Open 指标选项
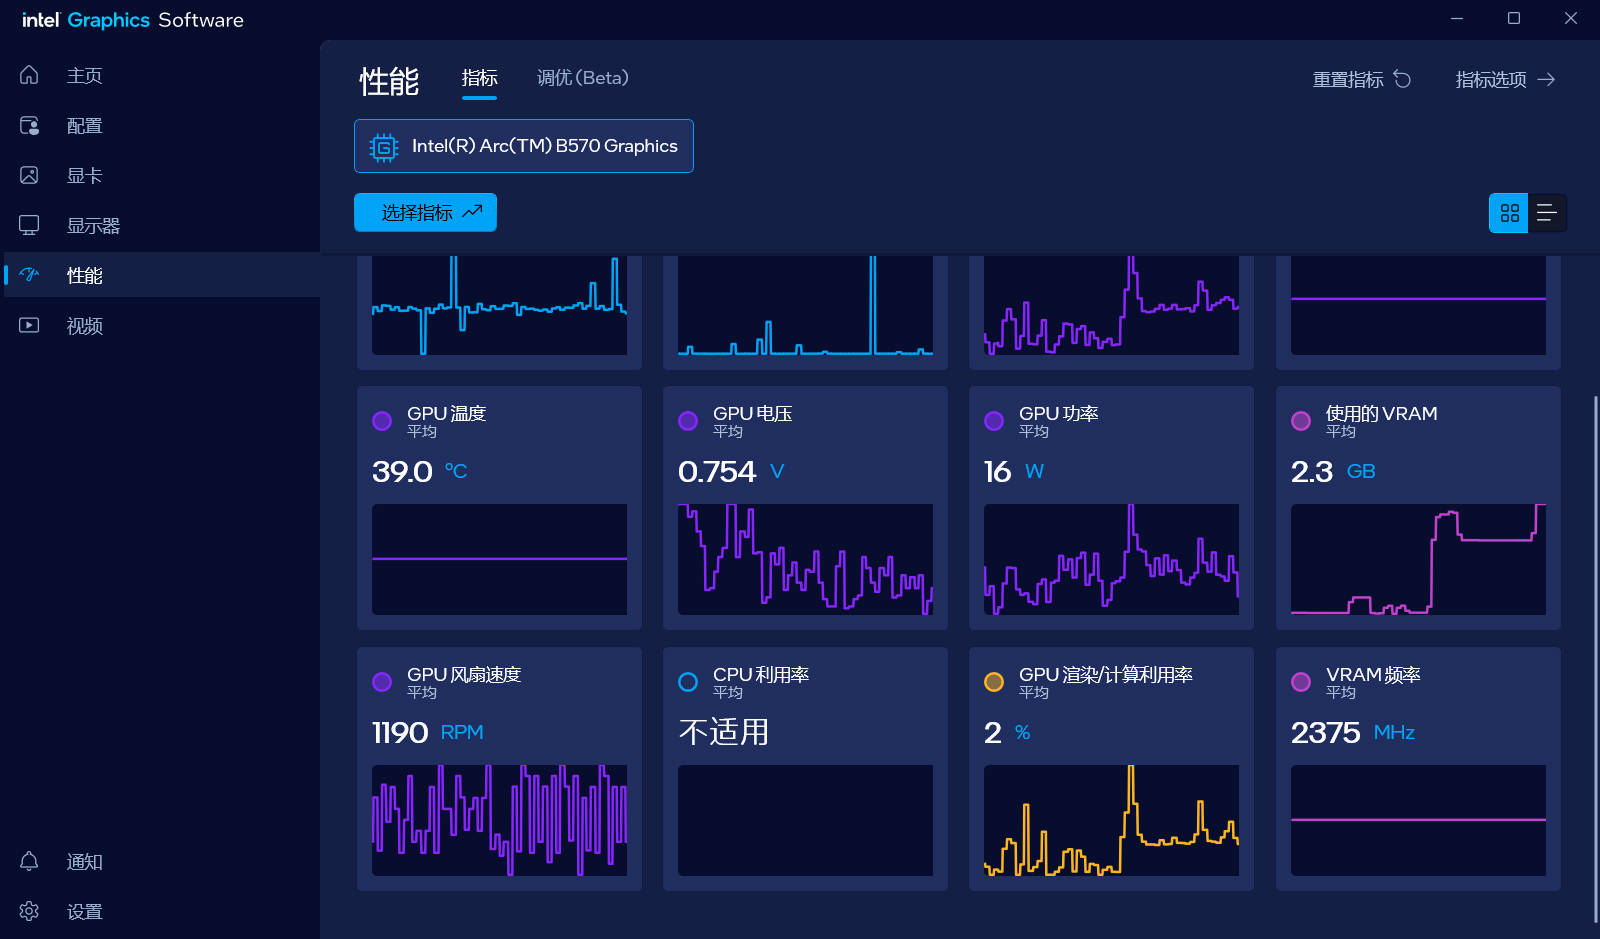The width and height of the screenshot is (1600, 939). pos(1505,79)
